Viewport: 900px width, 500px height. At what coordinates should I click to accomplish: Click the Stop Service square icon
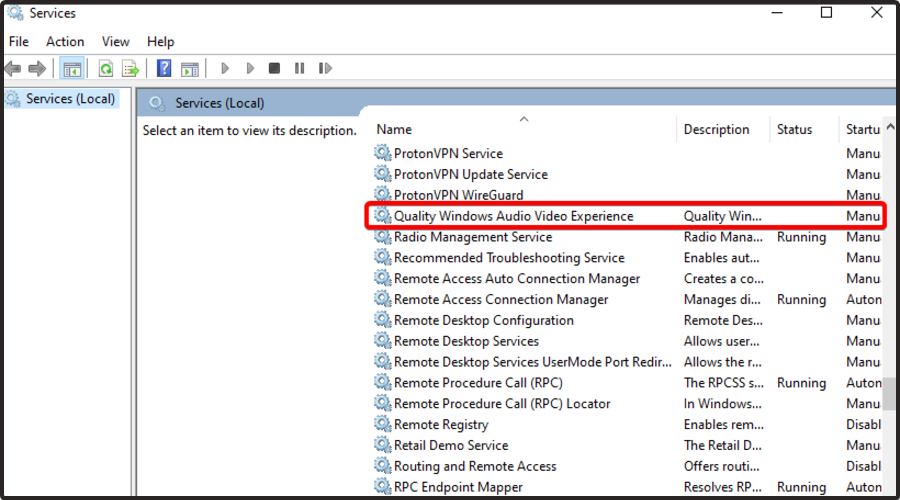pyautogui.click(x=274, y=68)
